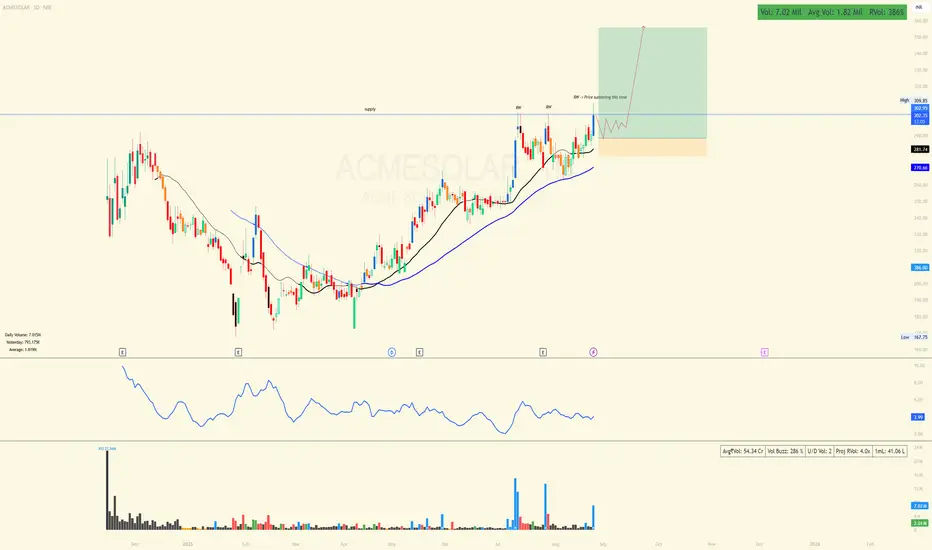Click the AvgRVol: 54.34 Cr cell
Image resolution: width=932 pixels, height=550 pixels.
(742, 451)
